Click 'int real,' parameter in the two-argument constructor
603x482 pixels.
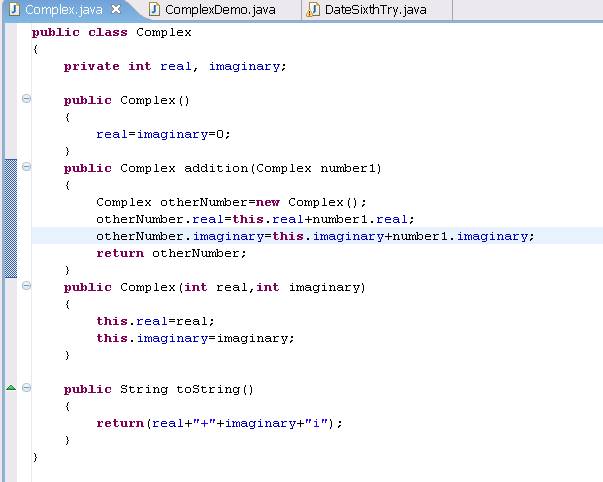coord(220,287)
